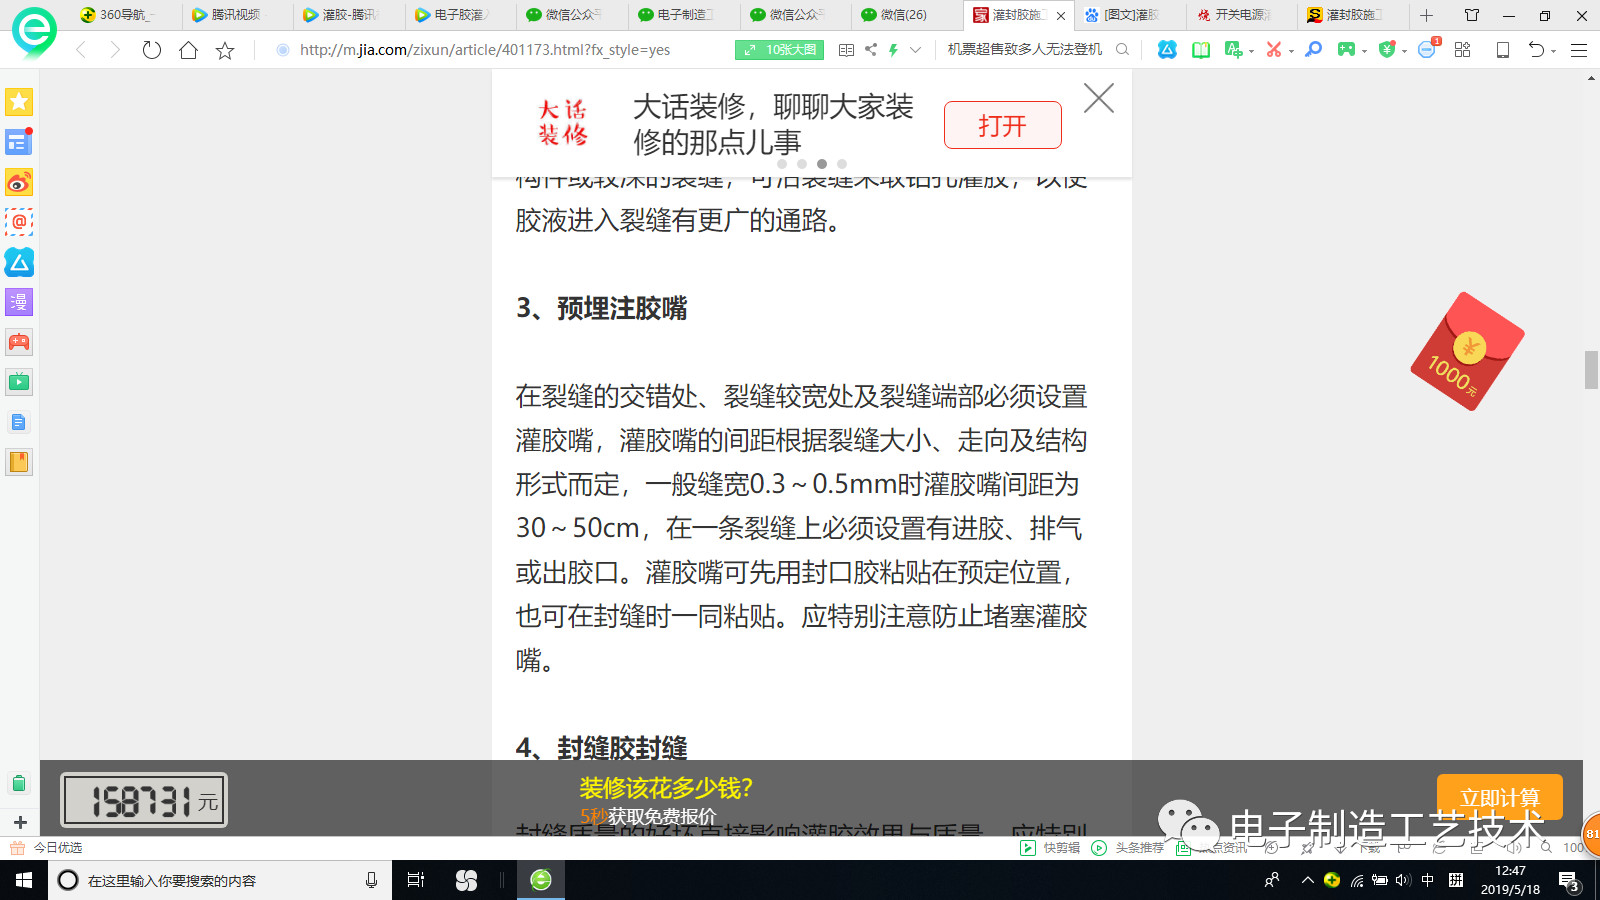Click the browser forward arrow
1600x900 pixels.
coord(115,50)
